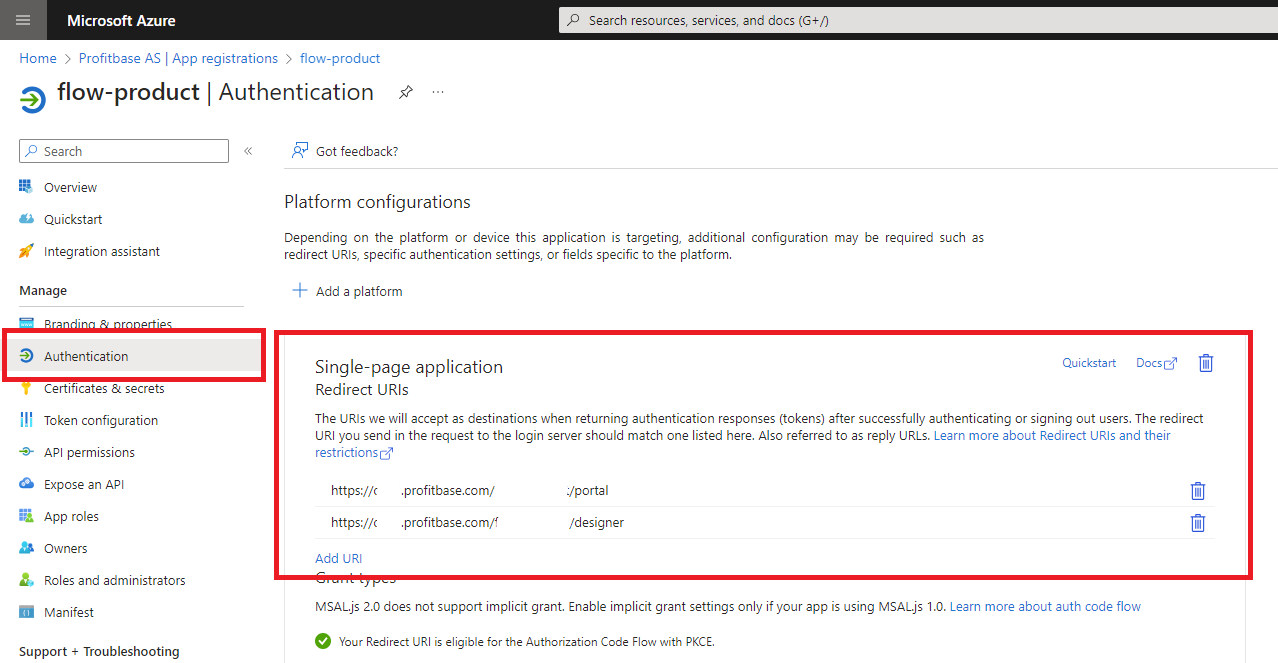Select Expose an API menu item

pos(84,484)
